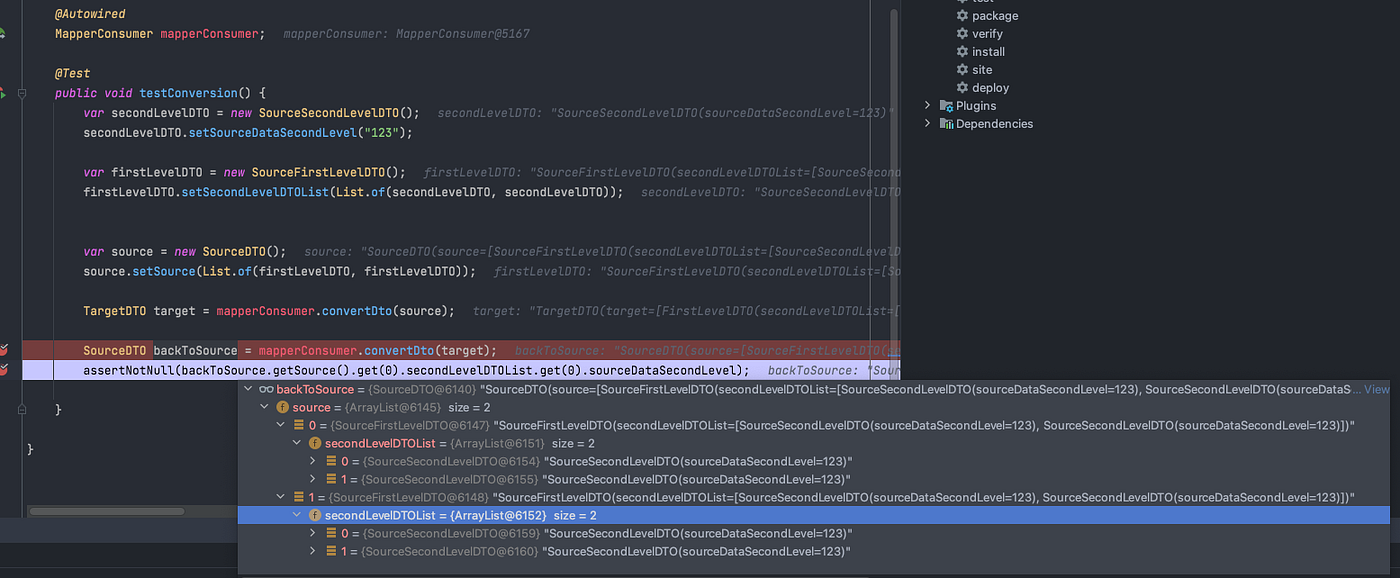This screenshot has width=1400, height=578.
Task: Click the watch icon beside backToSource
Action: [265, 389]
